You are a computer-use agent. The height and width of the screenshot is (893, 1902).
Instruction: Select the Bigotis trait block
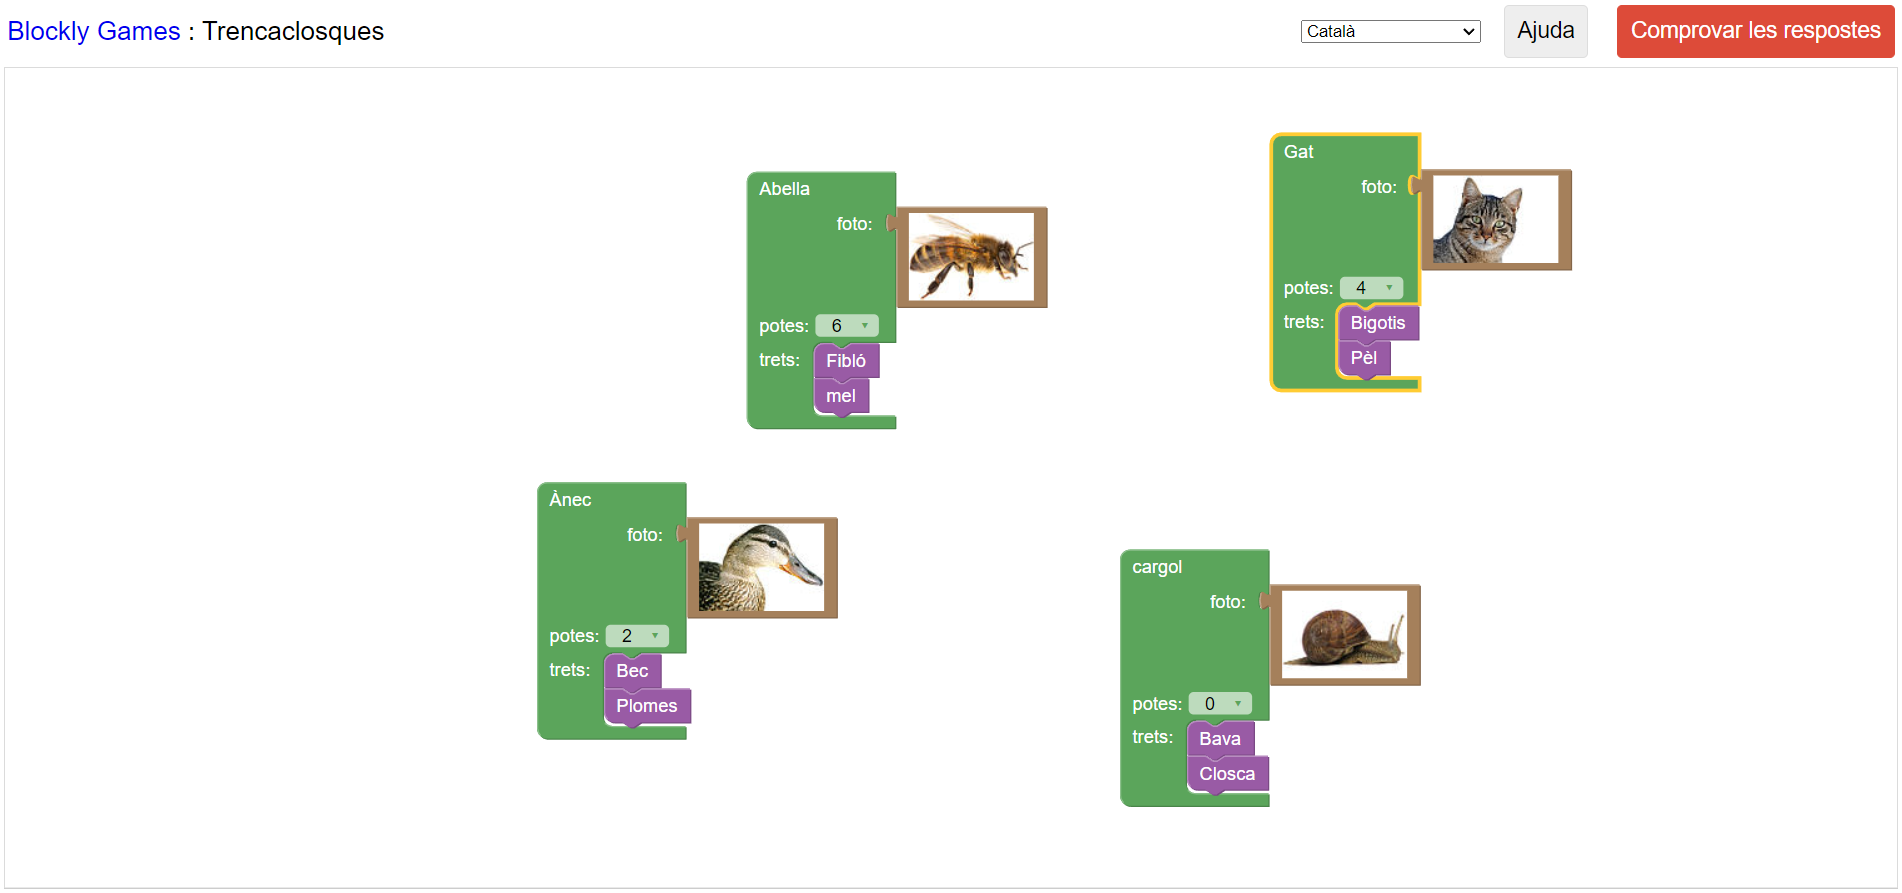pos(1377,323)
